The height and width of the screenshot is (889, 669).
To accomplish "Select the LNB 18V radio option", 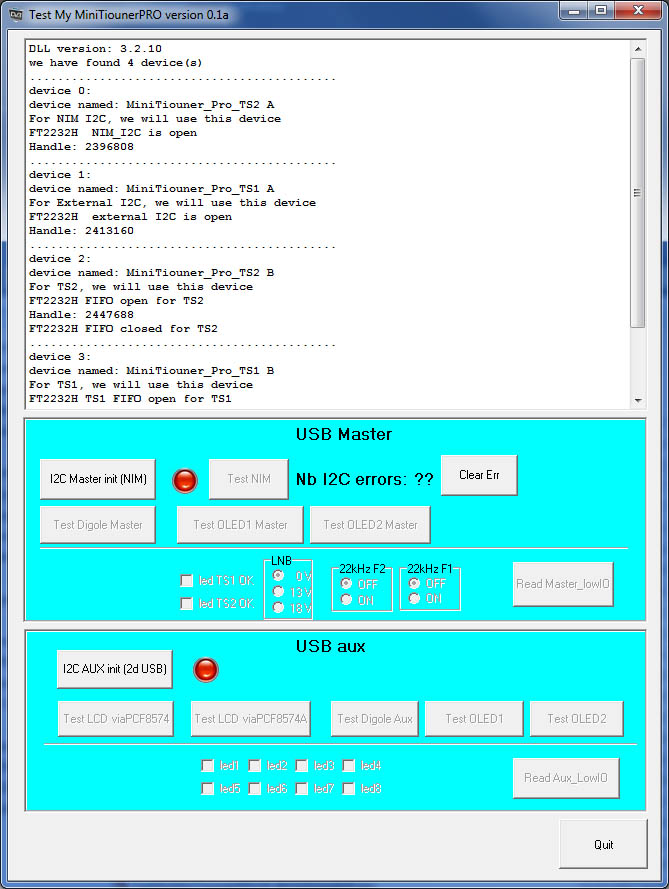I will point(278,607).
